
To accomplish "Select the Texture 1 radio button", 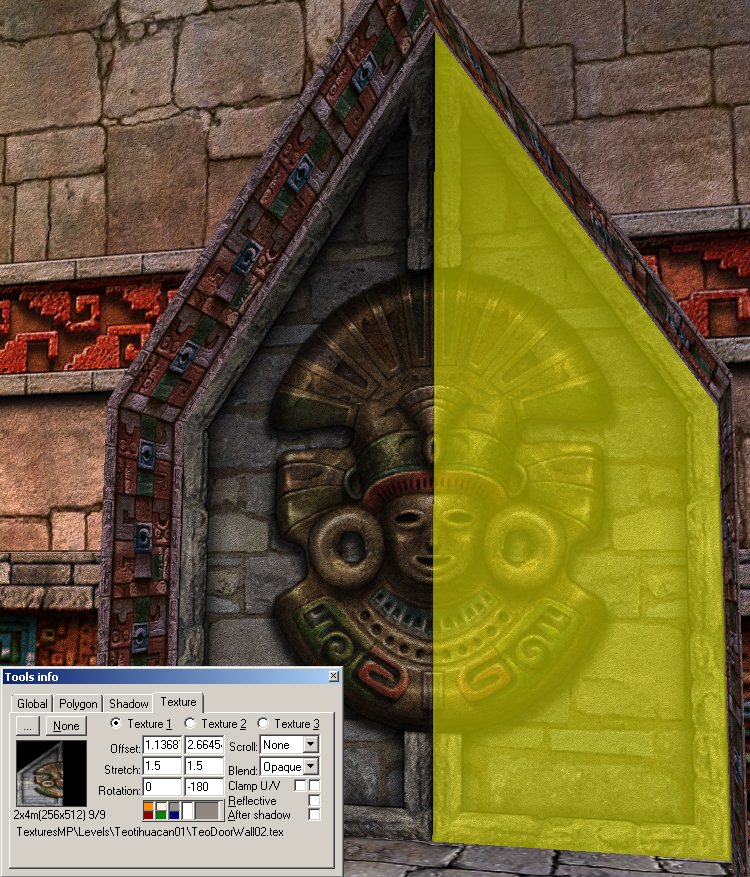I will tap(116, 723).
